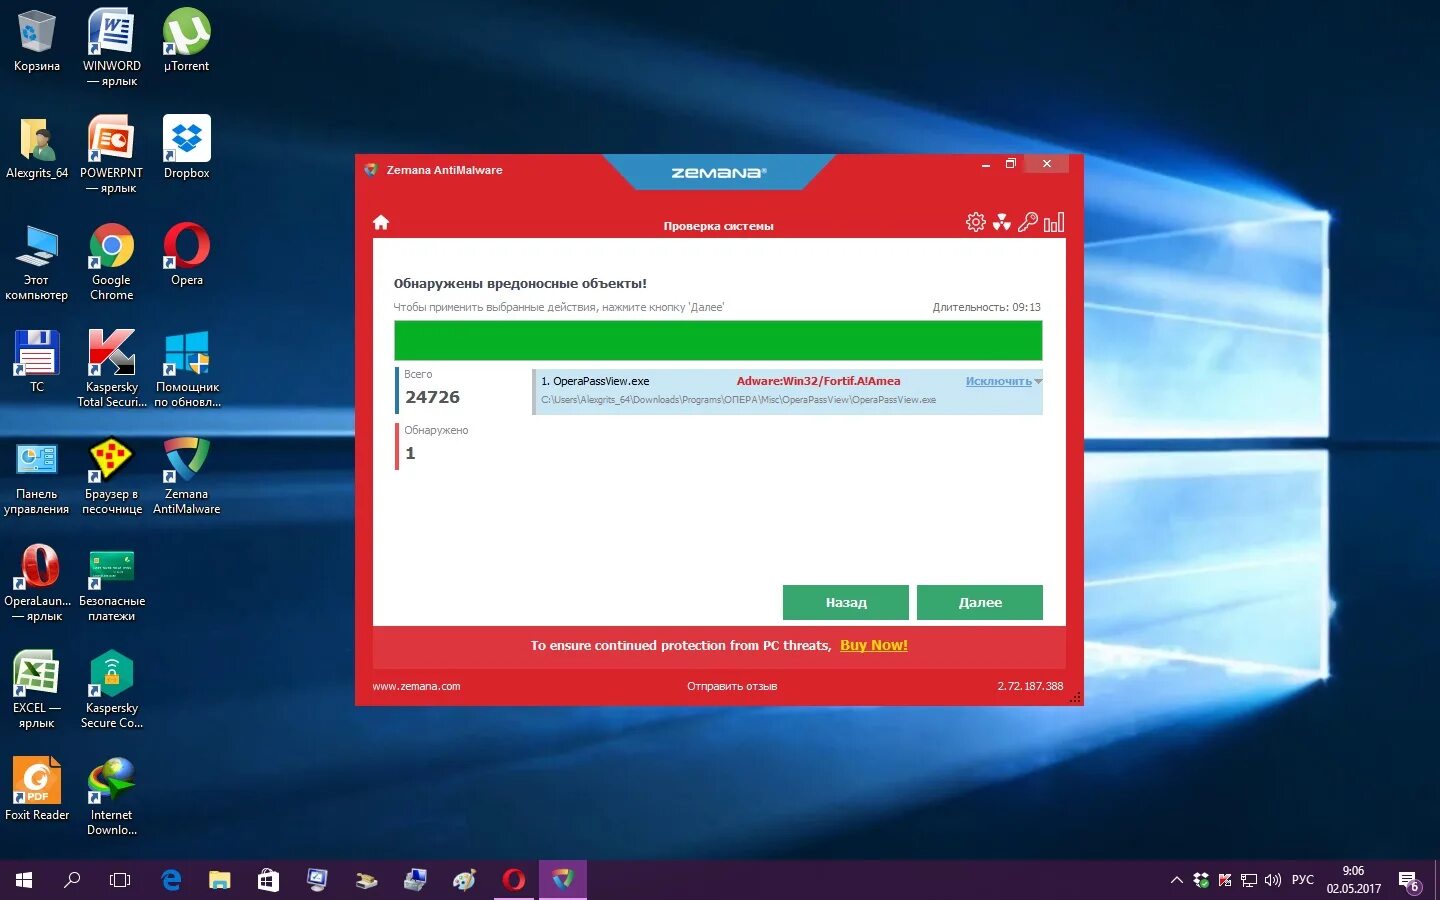Open File Explorer from the taskbar
Image resolution: width=1440 pixels, height=900 pixels.
(220, 880)
